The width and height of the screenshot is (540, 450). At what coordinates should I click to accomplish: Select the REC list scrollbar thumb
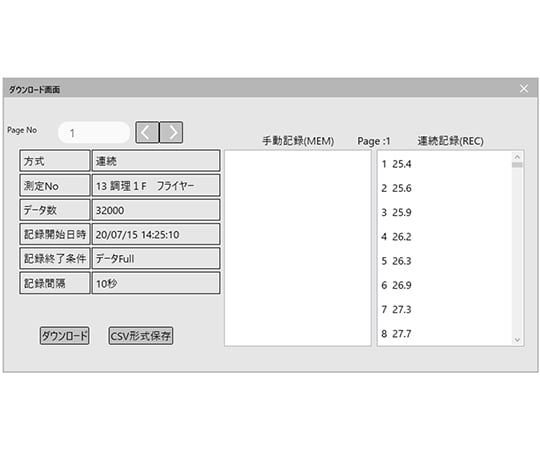pyautogui.click(x=517, y=165)
